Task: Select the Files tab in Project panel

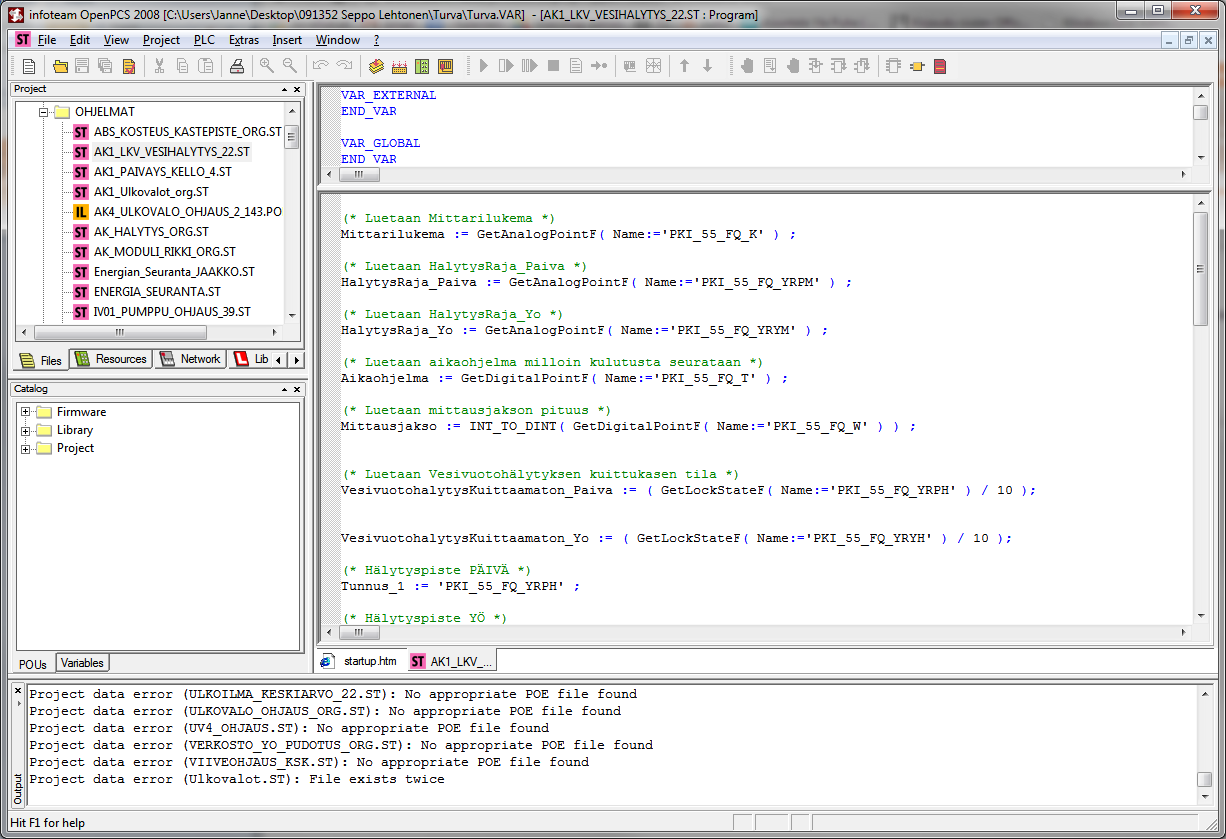Action: (x=41, y=360)
